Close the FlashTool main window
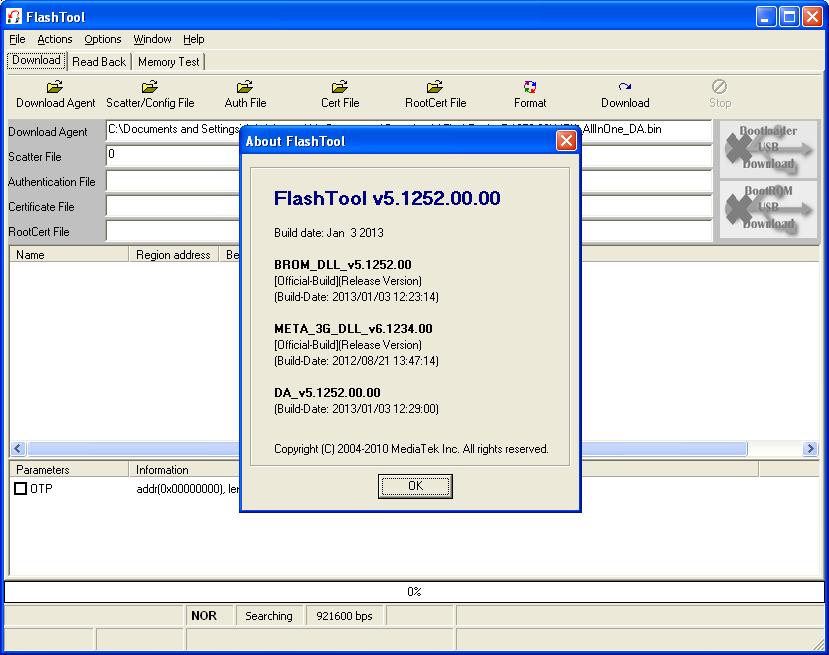Screen dimensions: 829x655 812,17
